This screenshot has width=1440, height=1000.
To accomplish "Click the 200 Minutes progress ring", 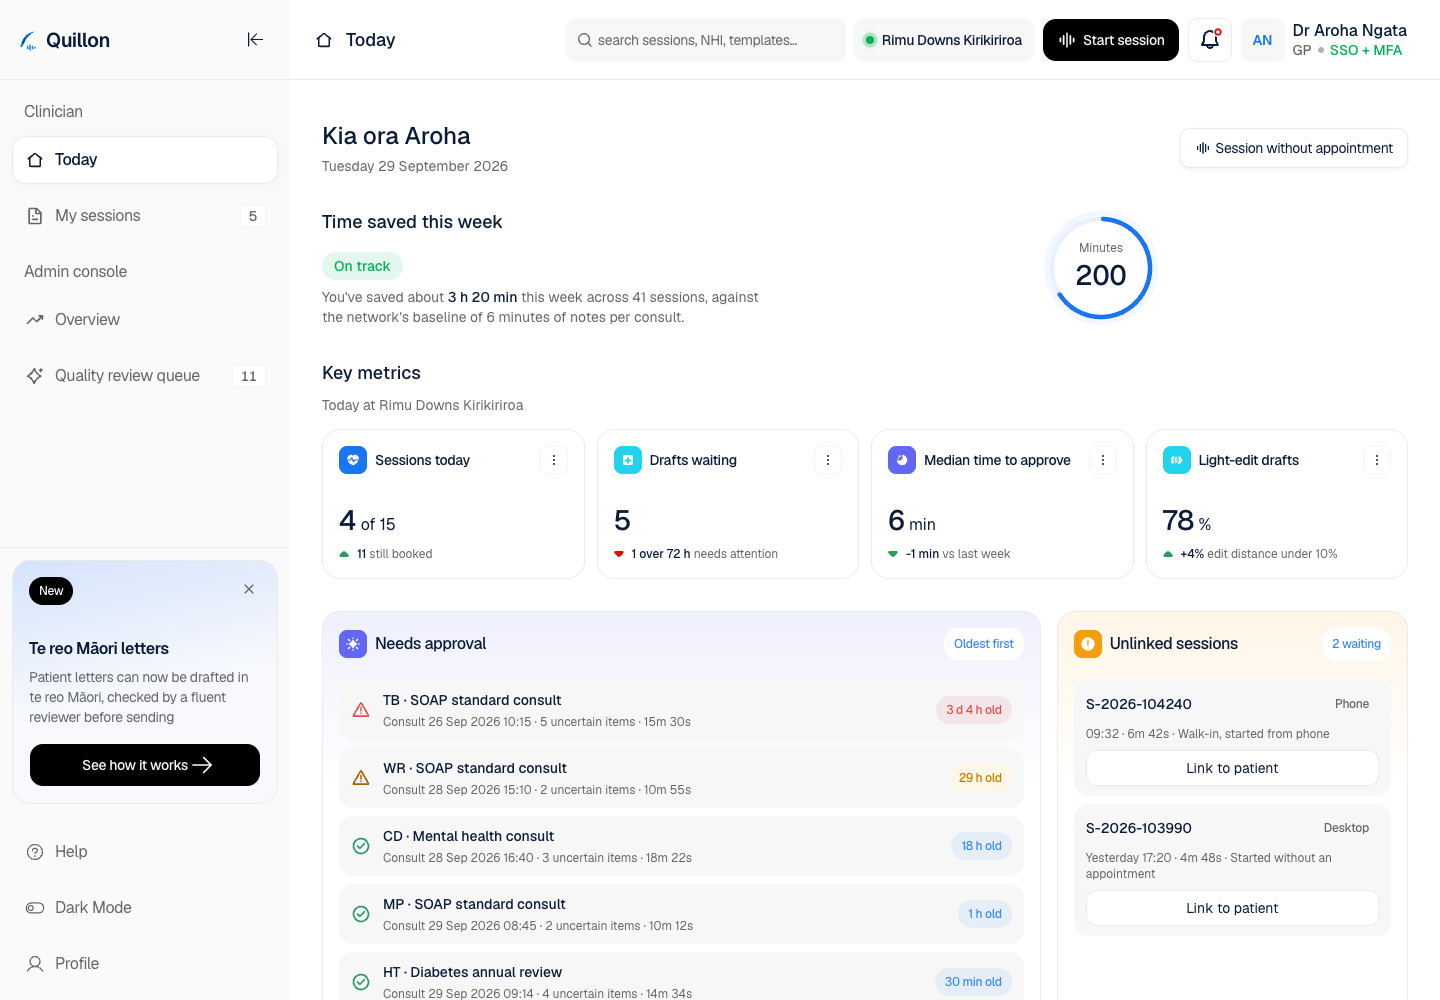I will point(1100,268).
